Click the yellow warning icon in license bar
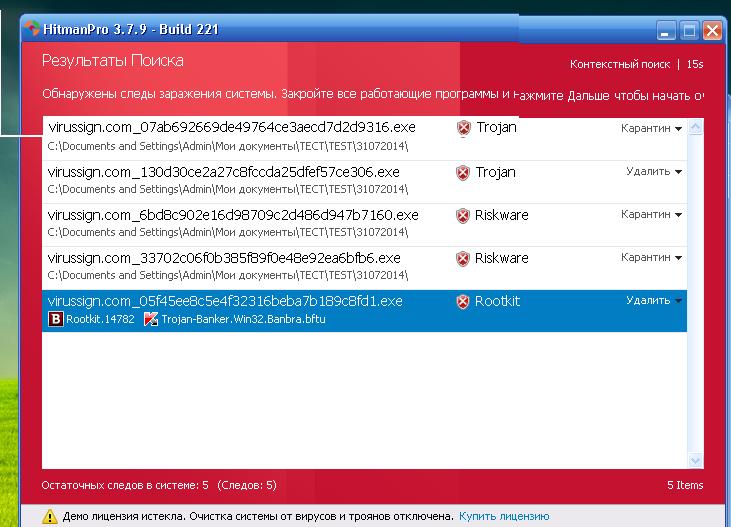This screenshot has width=731, height=527. click(x=50, y=517)
